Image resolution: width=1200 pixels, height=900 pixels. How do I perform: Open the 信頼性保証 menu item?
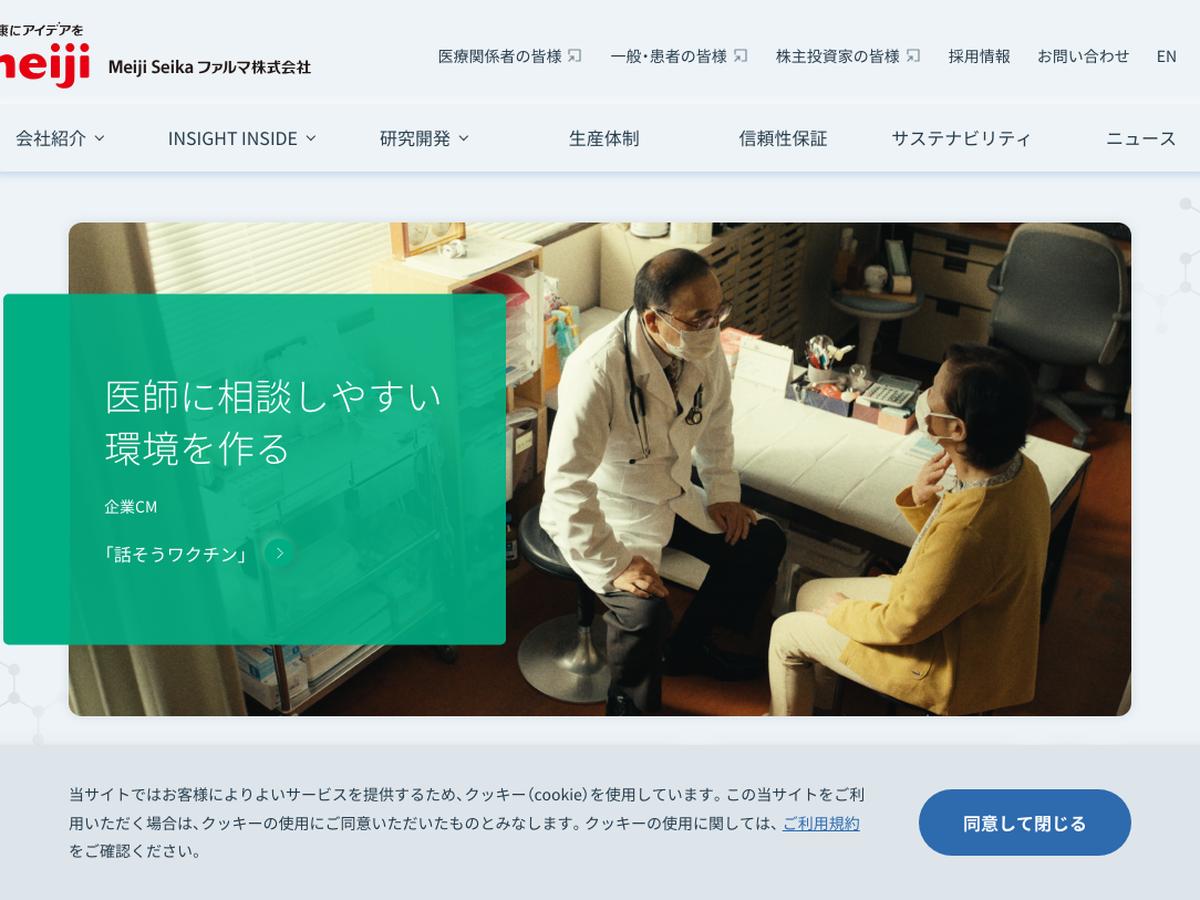783,139
